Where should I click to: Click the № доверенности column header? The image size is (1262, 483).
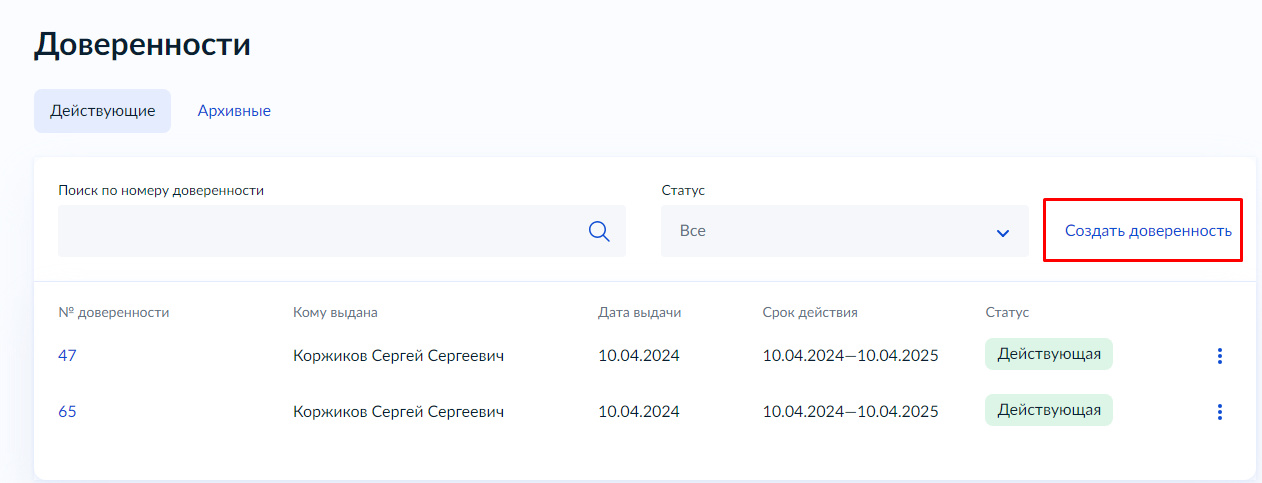pos(114,312)
